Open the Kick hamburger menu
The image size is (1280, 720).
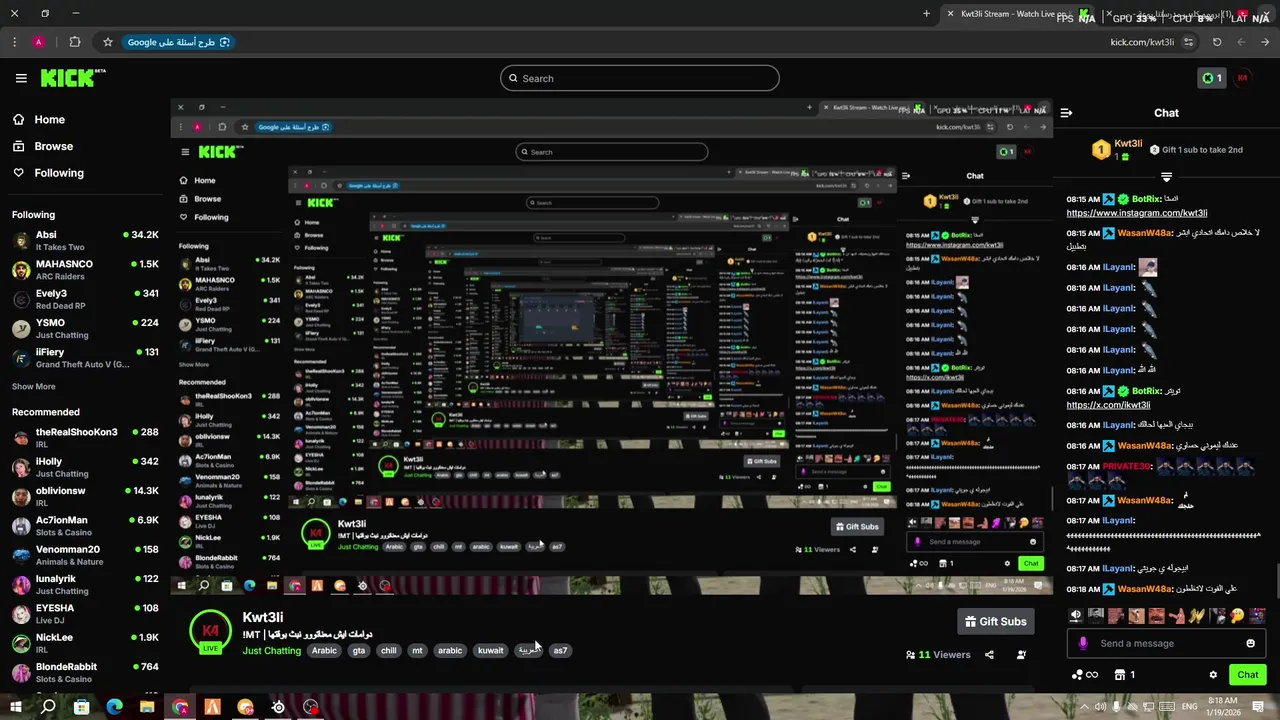[21, 78]
